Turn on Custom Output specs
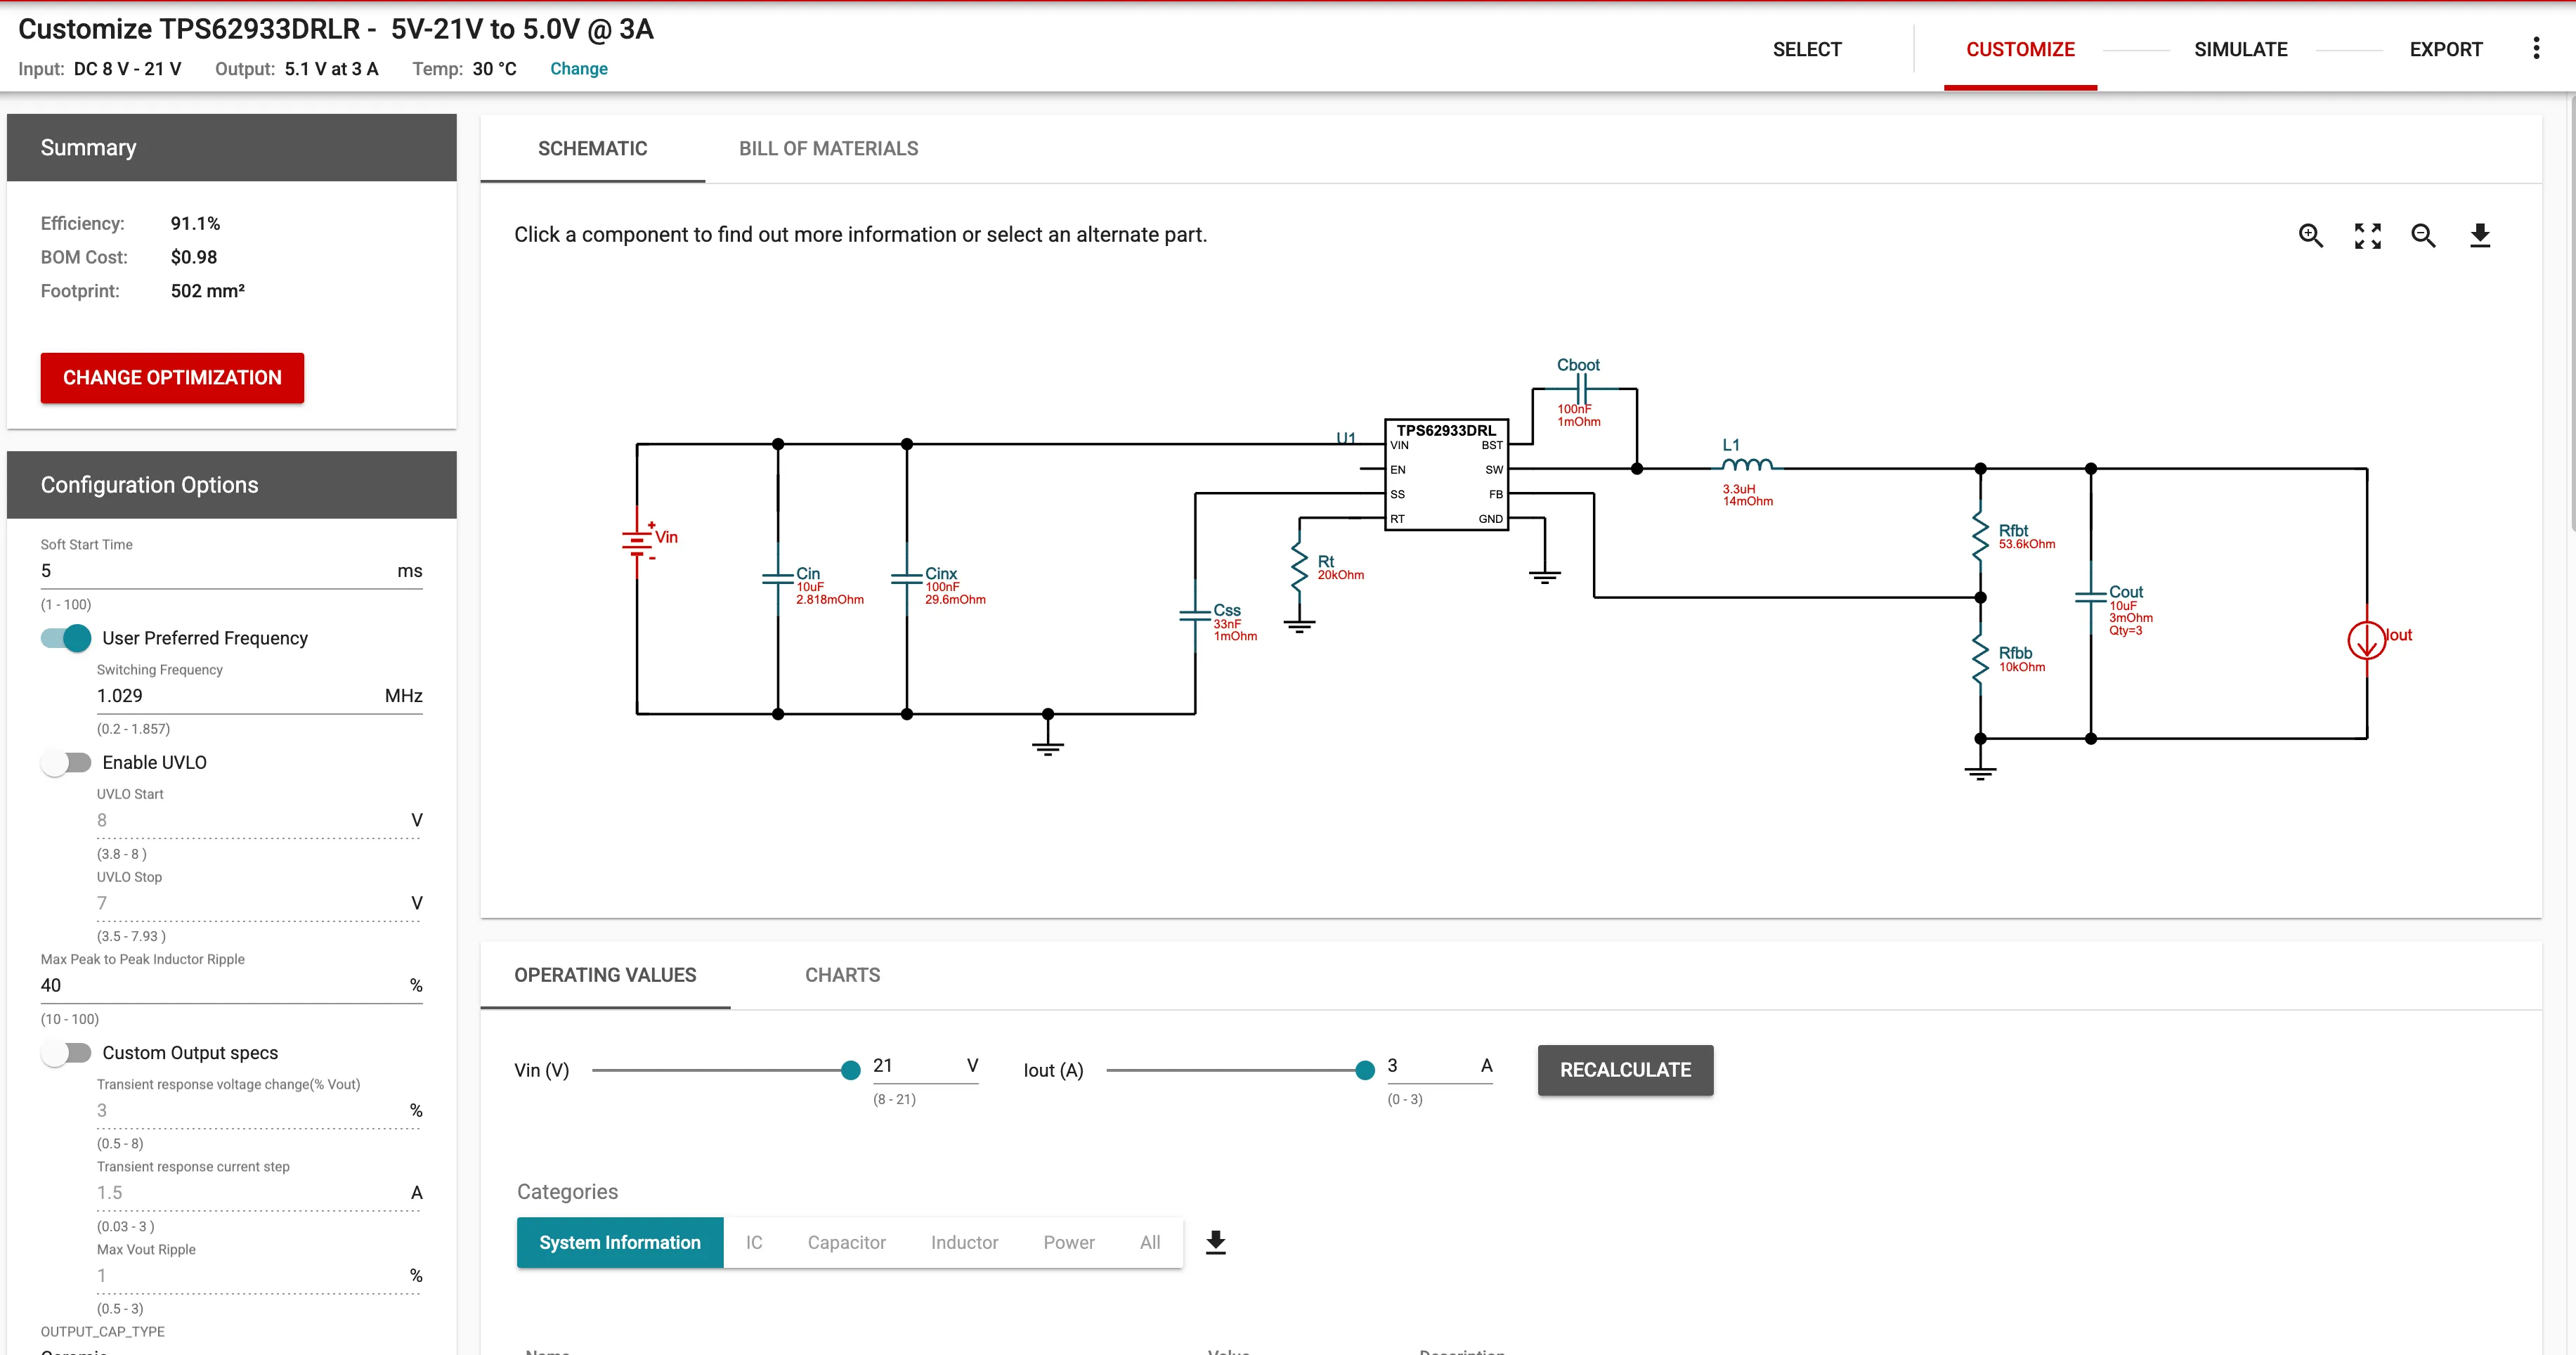Viewport: 2576px width, 1355px height. point(66,1053)
